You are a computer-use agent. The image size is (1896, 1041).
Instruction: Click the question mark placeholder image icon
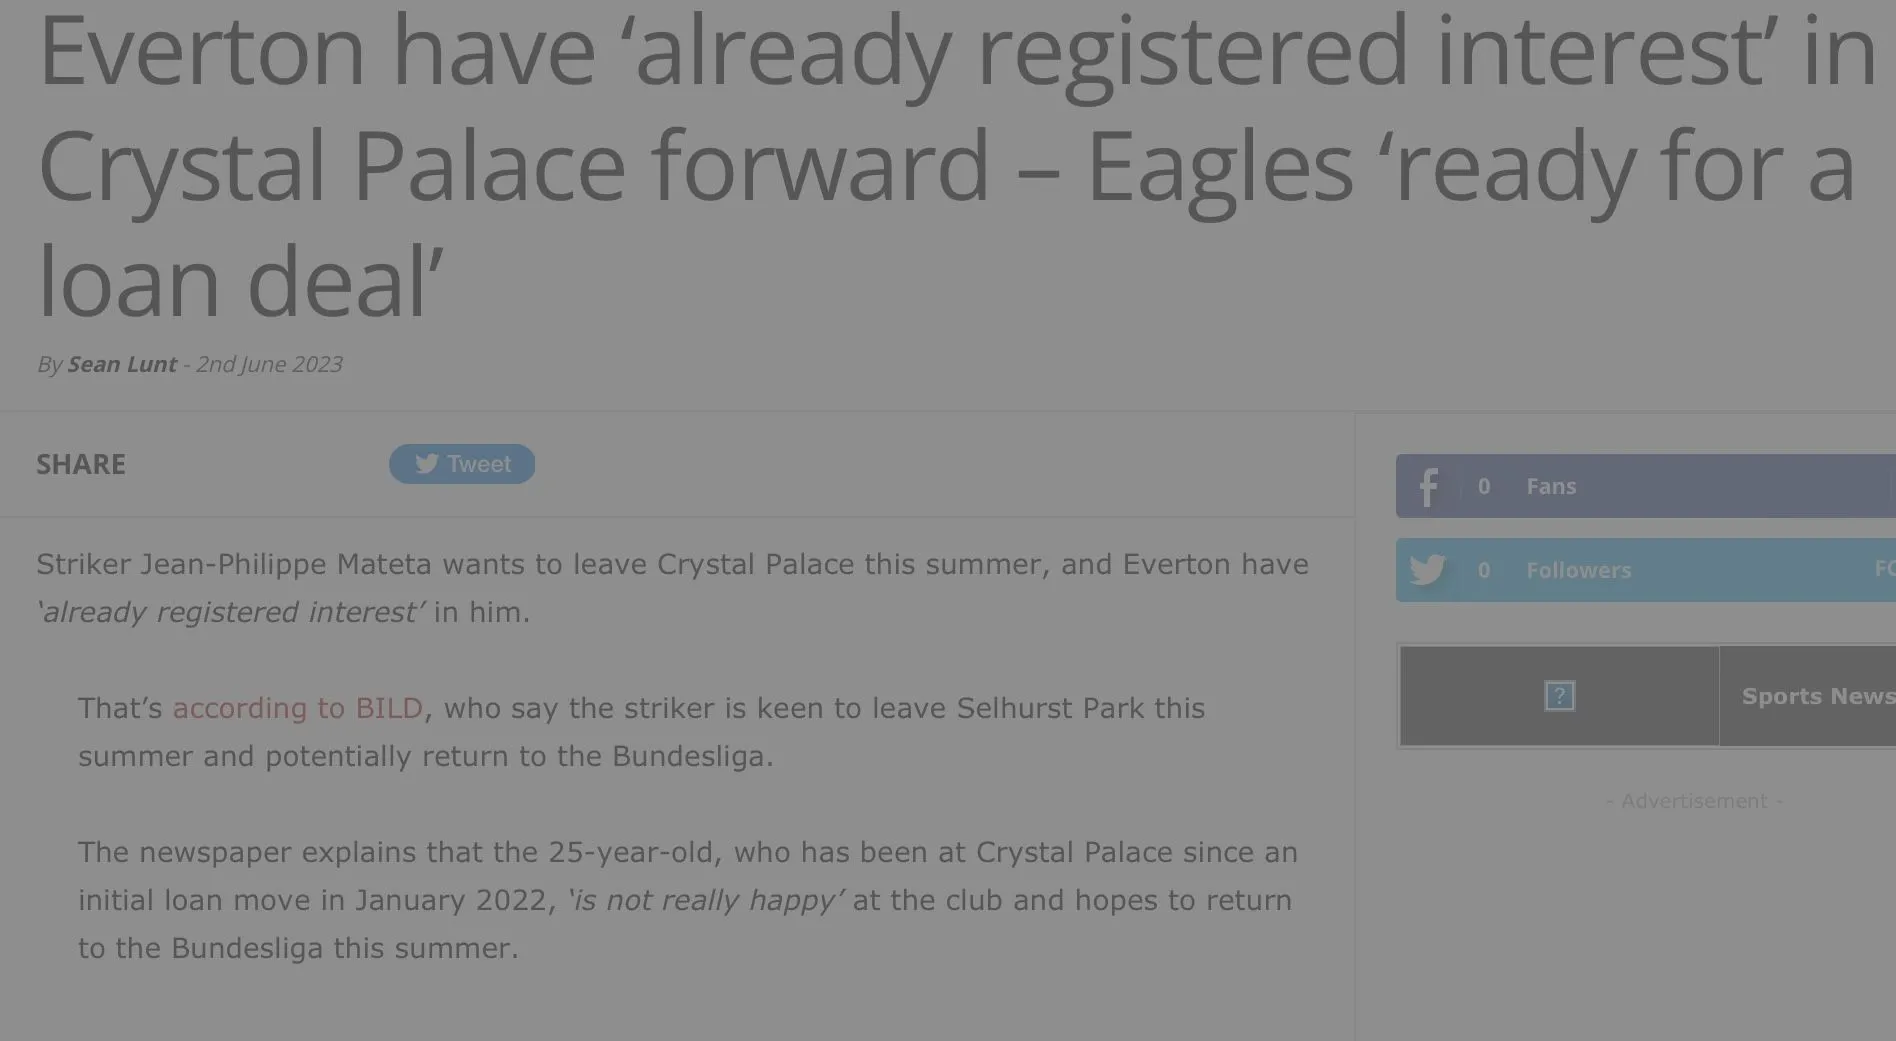1559,696
